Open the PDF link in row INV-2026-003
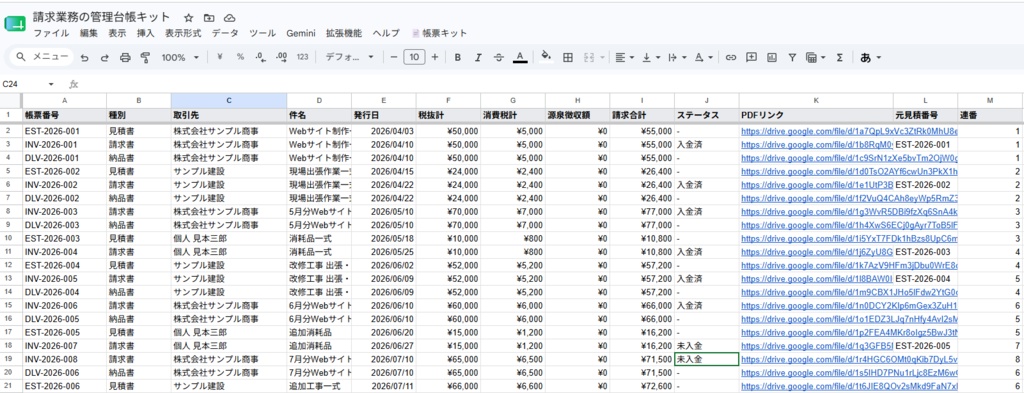Screen dimensions: 1024x393 click(x=849, y=212)
